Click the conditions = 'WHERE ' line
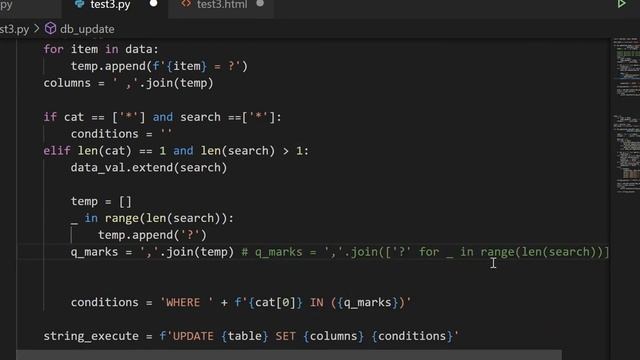This screenshot has width=640, height=360. pos(241,302)
